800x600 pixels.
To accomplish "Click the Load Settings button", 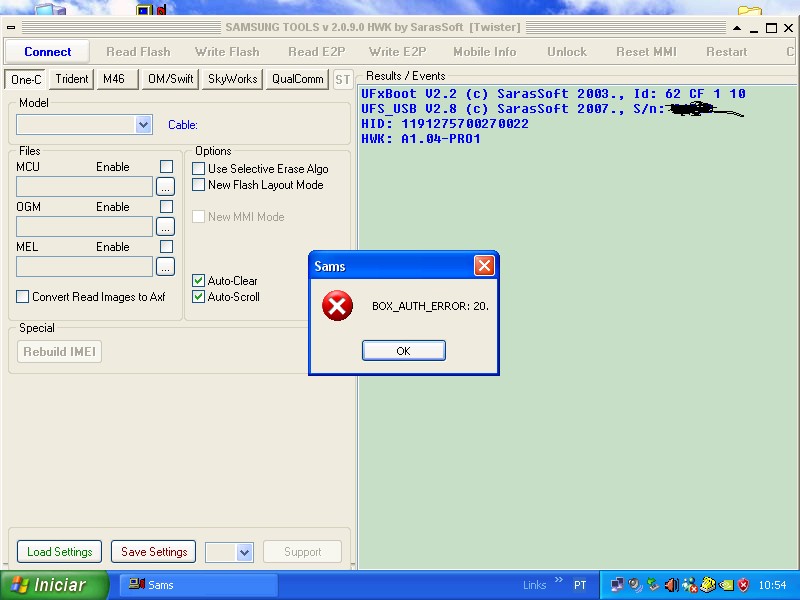I will tap(60, 552).
